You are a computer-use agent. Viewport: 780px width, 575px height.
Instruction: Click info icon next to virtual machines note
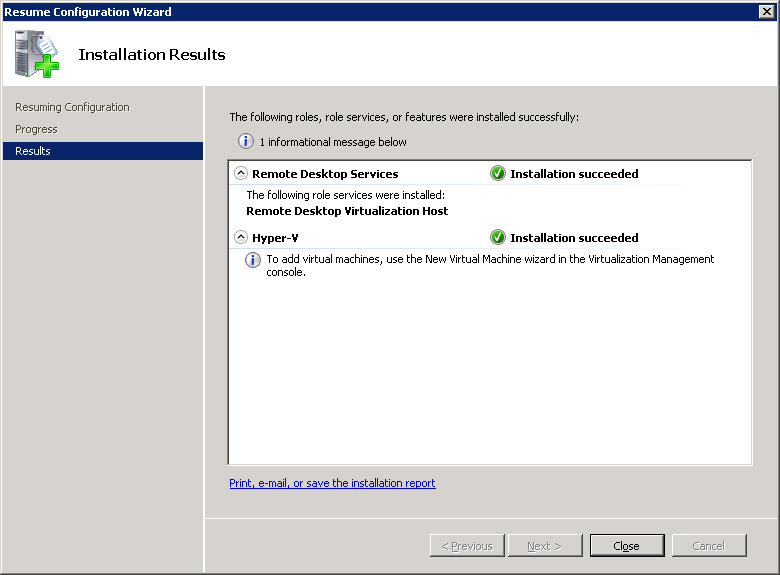254,260
